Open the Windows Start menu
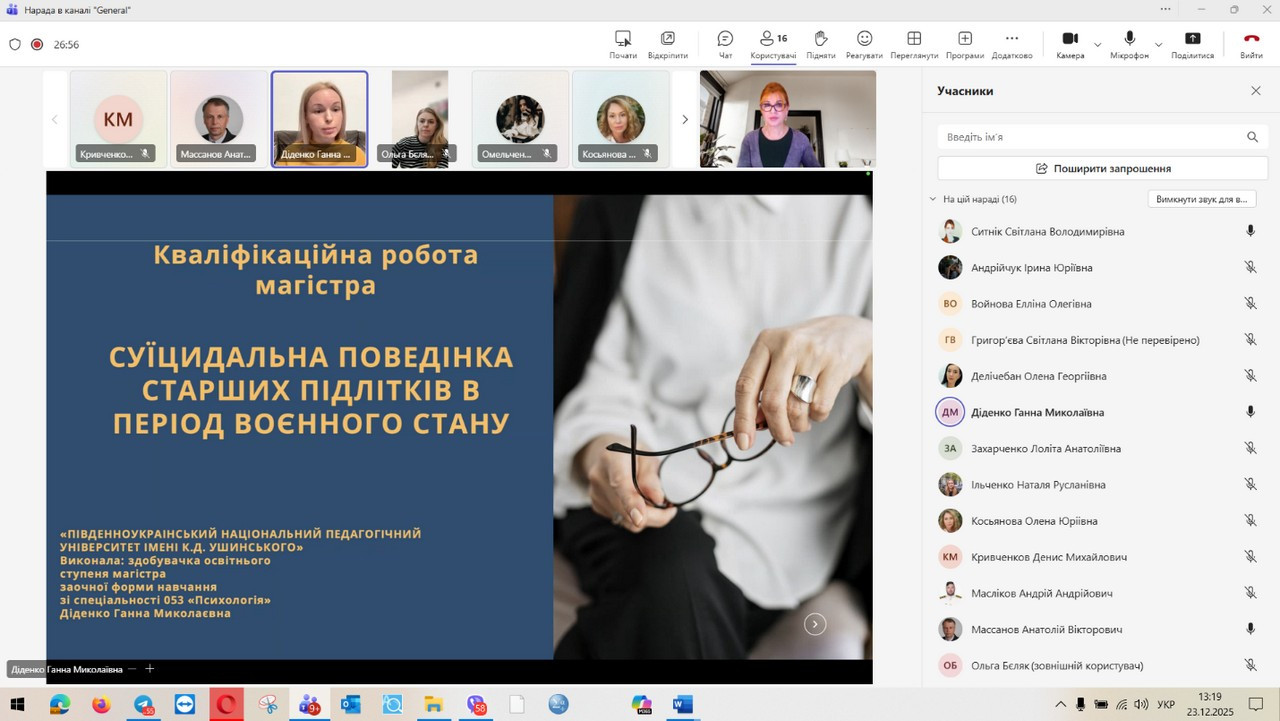1280x721 pixels. coord(17,705)
